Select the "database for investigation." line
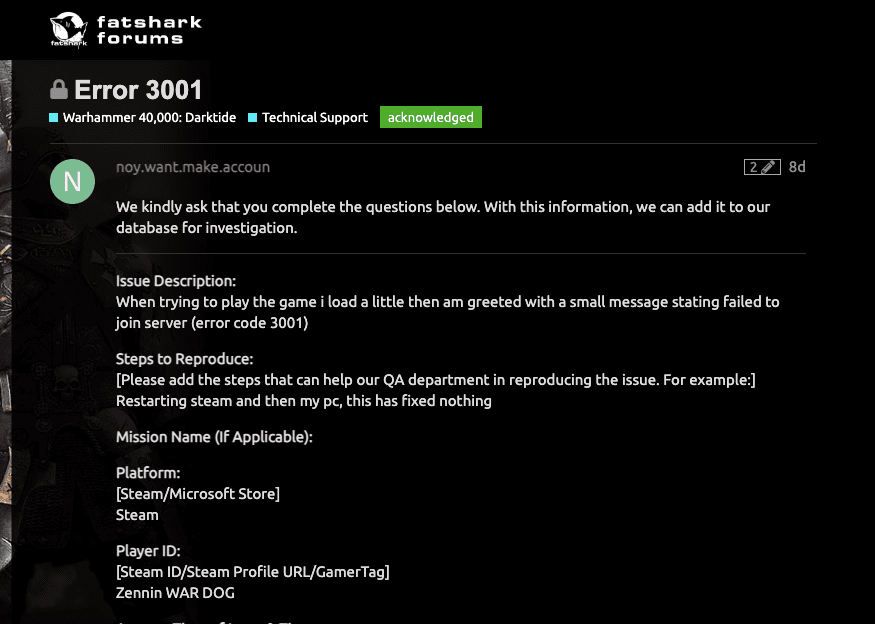This screenshot has width=875, height=624. 206,228
